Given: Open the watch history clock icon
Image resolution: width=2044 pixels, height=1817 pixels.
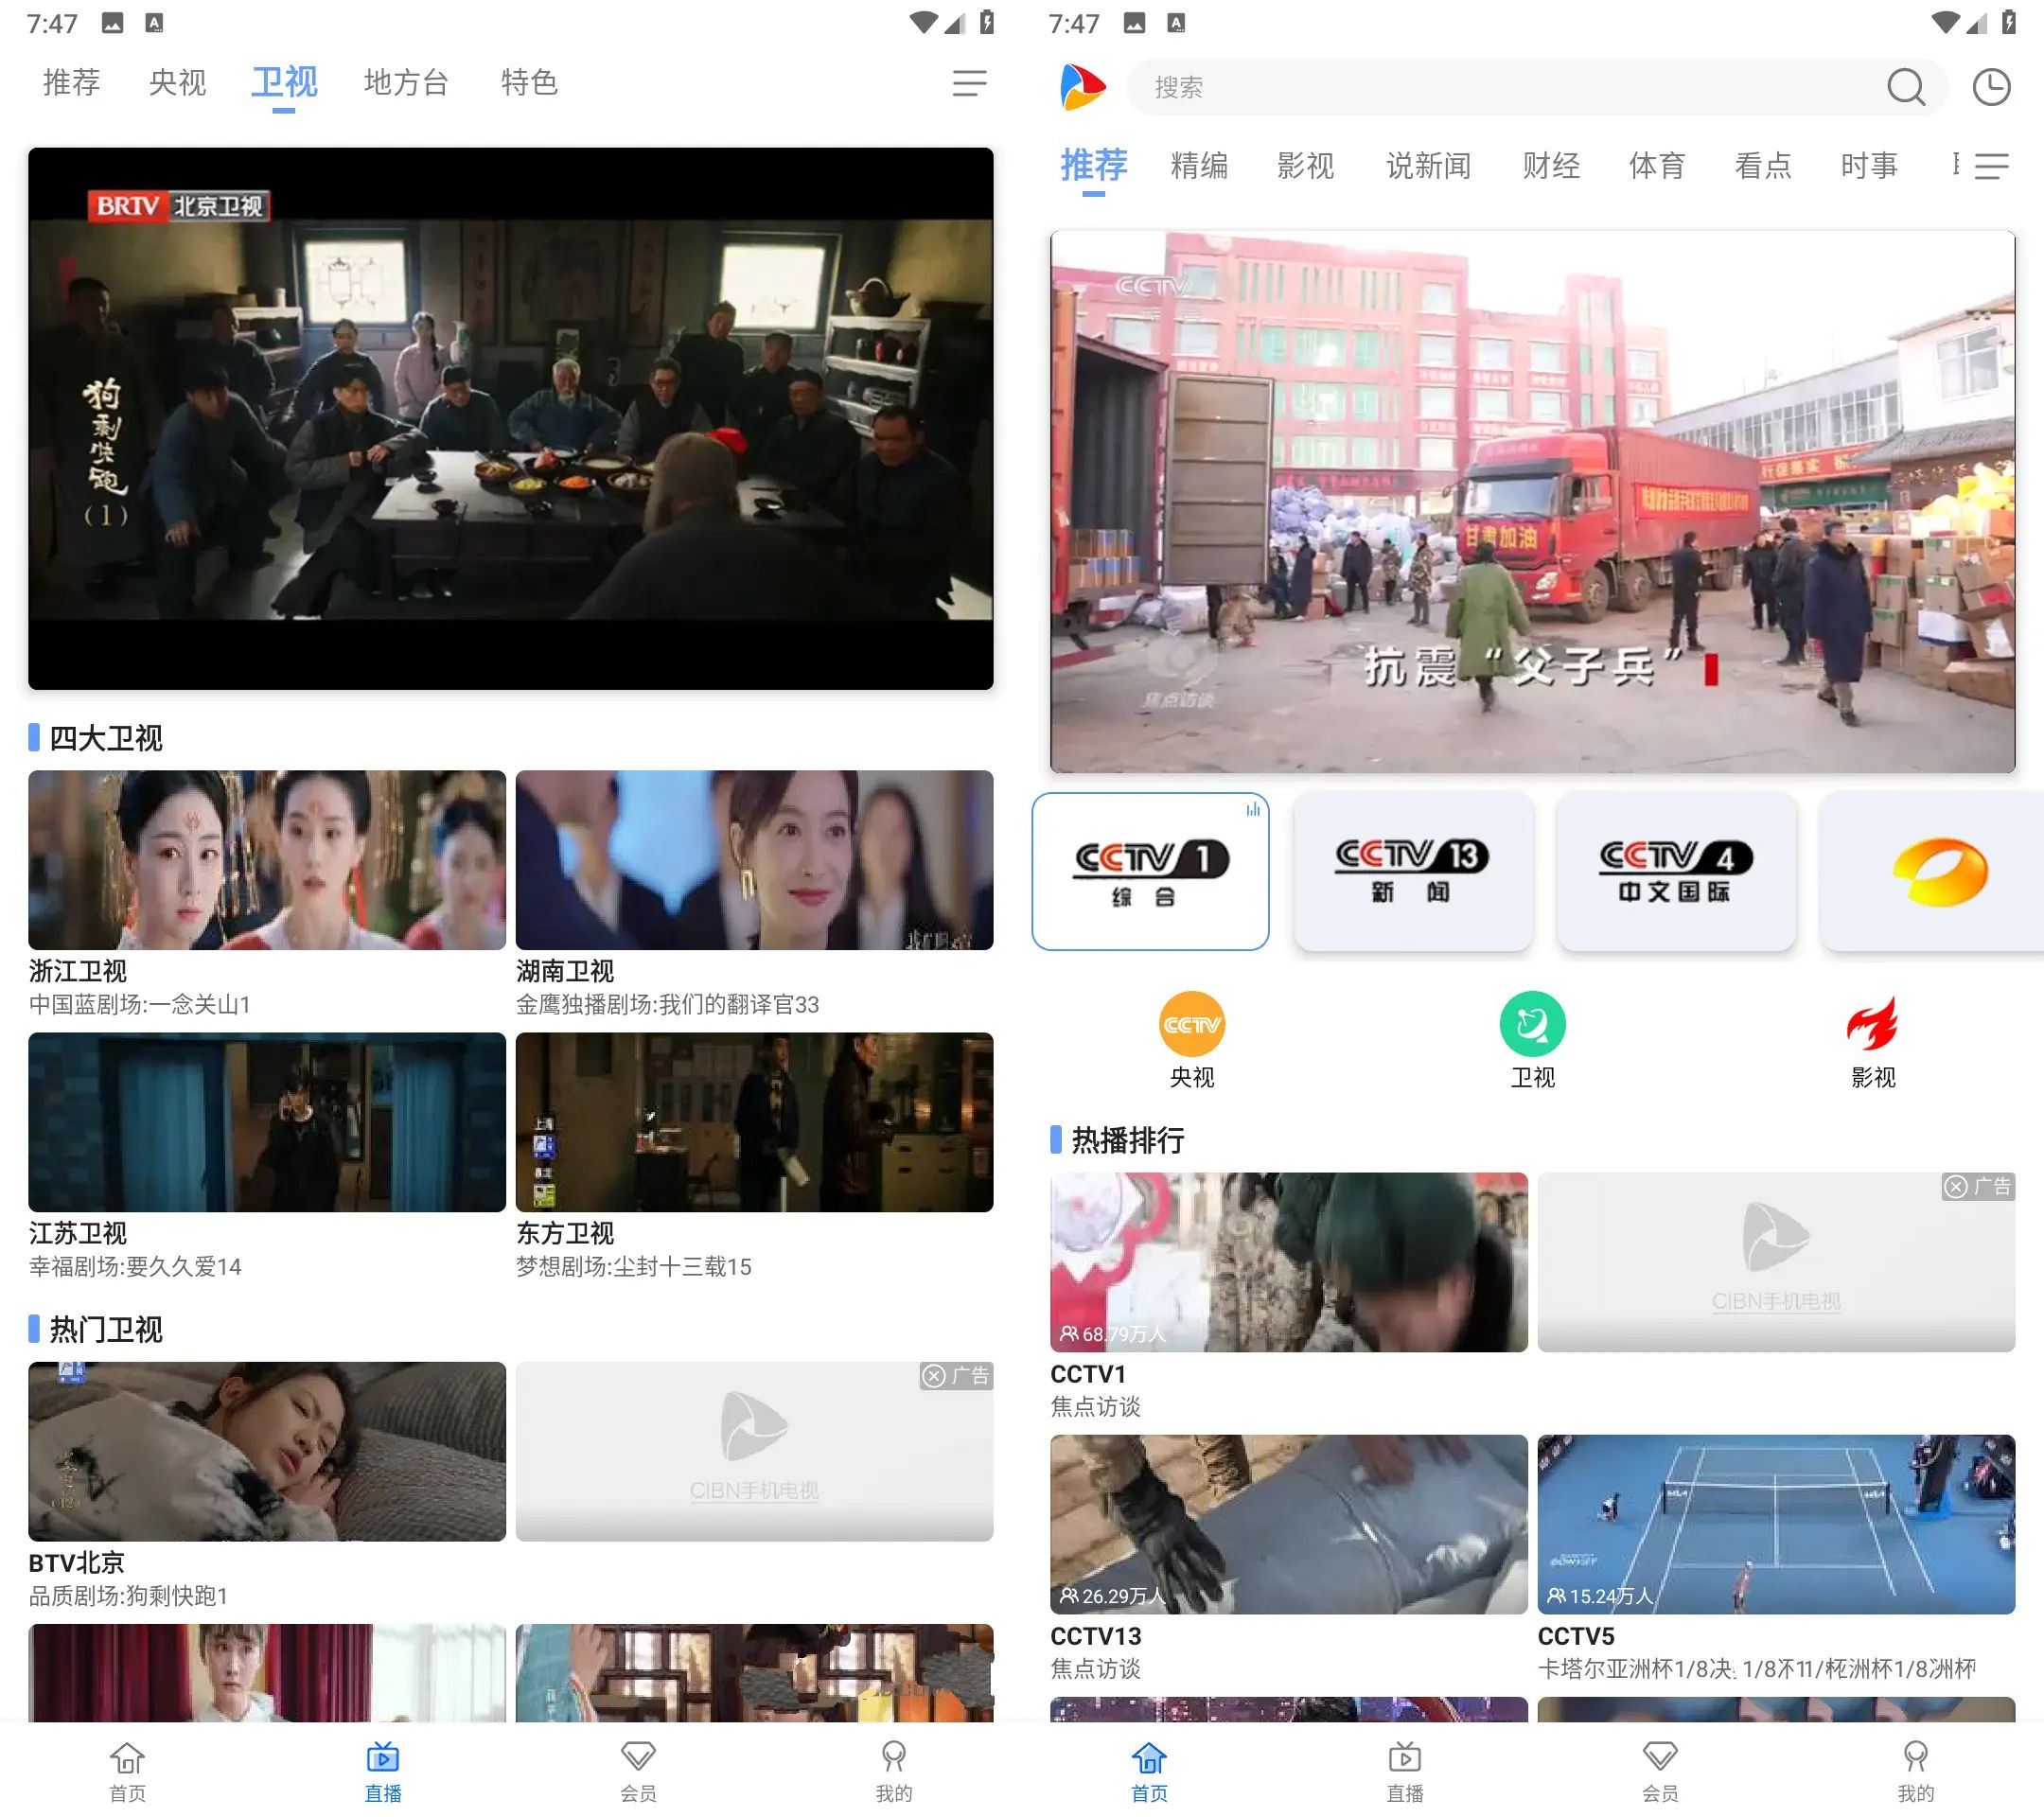Looking at the screenshot, I should (1990, 87).
